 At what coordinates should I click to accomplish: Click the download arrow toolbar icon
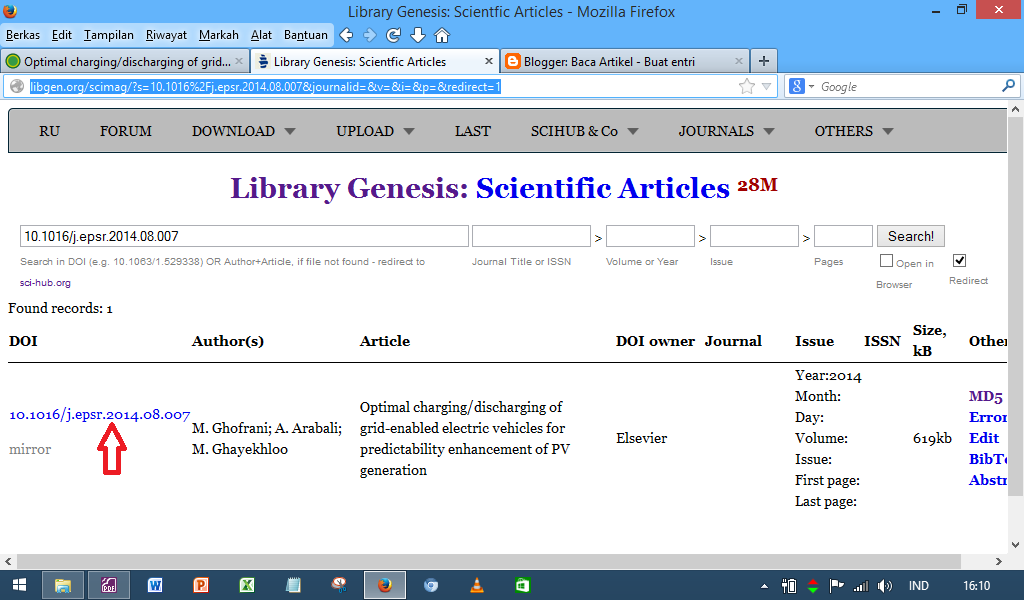click(x=418, y=34)
